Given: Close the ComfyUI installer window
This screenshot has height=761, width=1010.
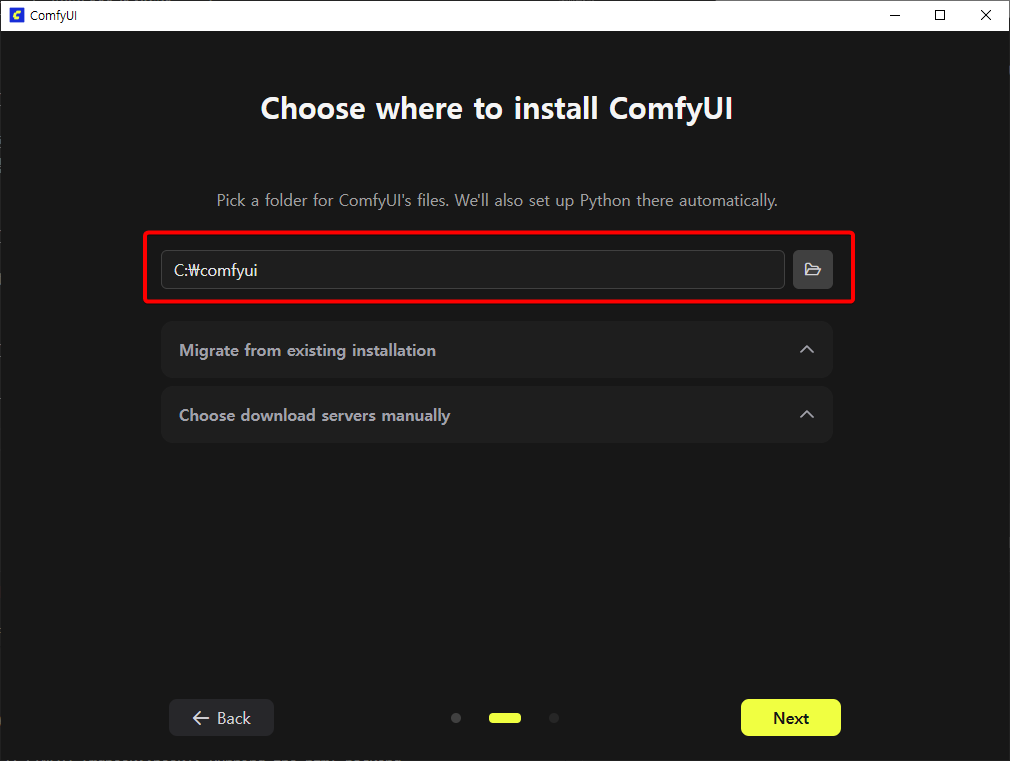Looking at the screenshot, I should (986, 15).
